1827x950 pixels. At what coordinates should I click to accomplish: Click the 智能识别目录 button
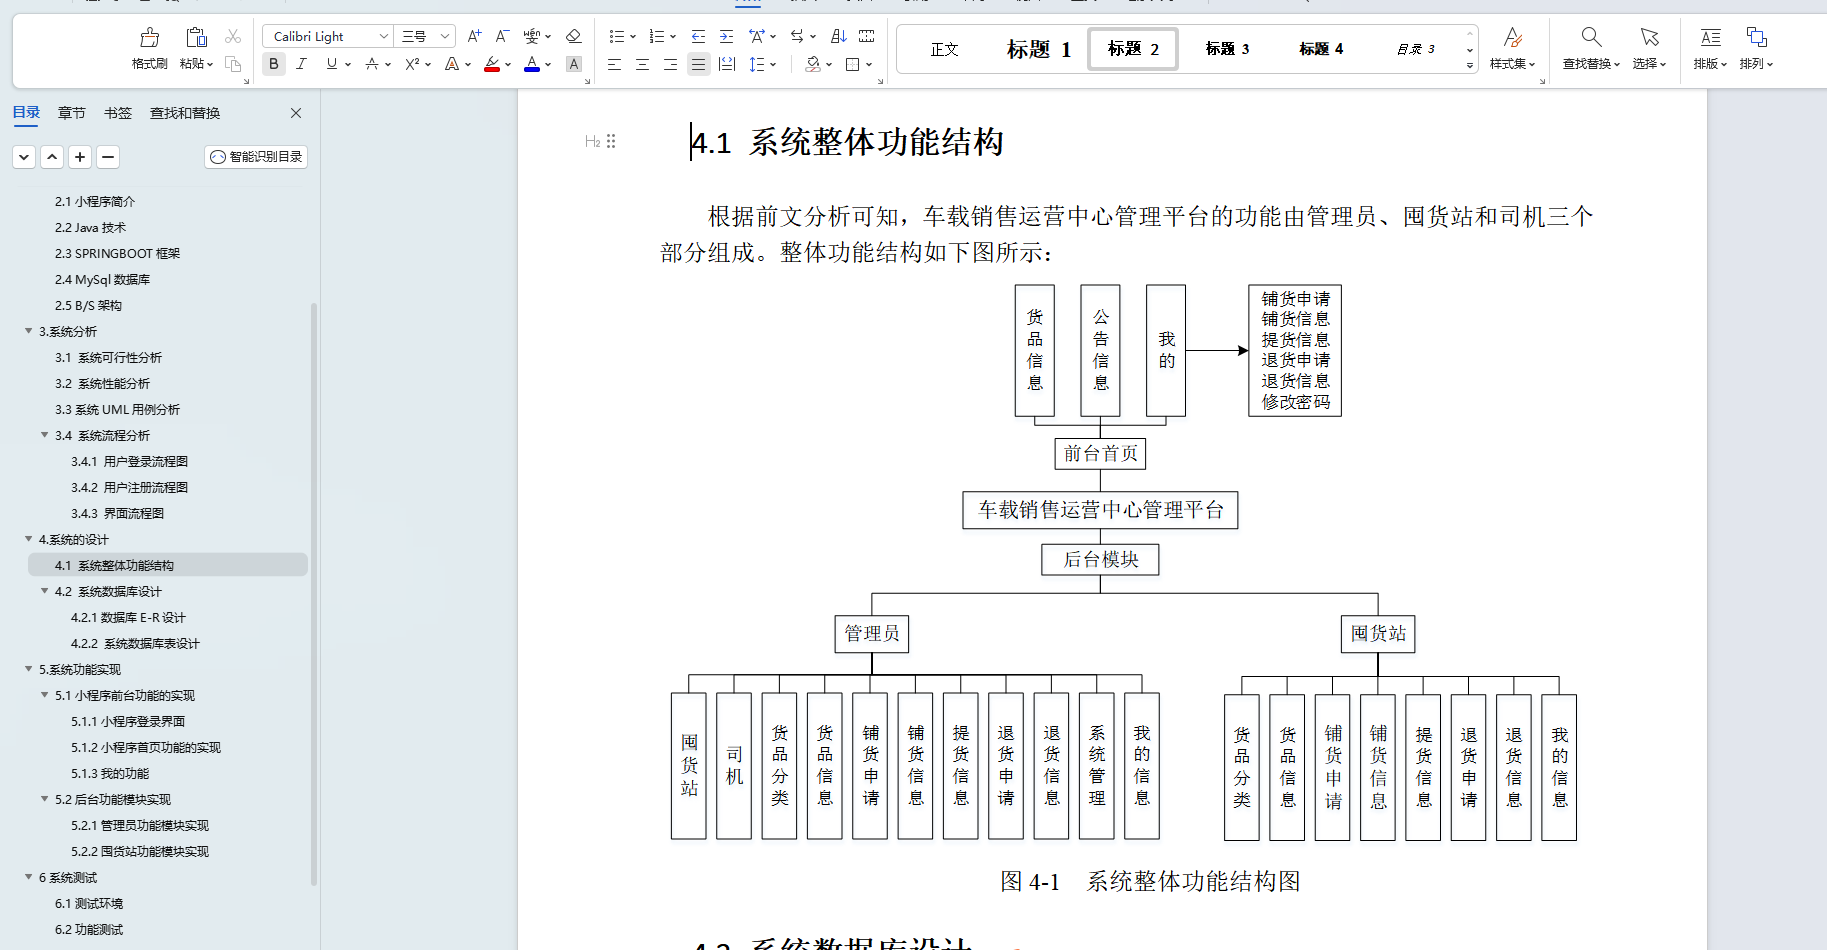pyautogui.click(x=256, y=157)
